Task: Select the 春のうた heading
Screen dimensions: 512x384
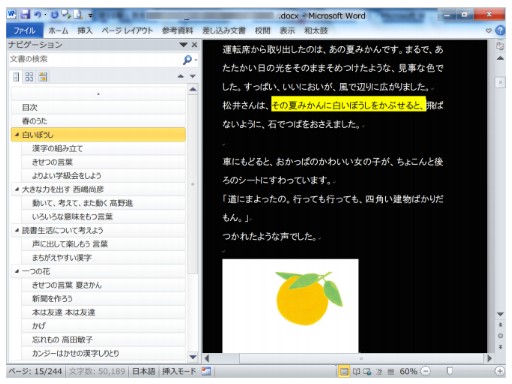Action: pyautogui.click(x=98, y=121)
